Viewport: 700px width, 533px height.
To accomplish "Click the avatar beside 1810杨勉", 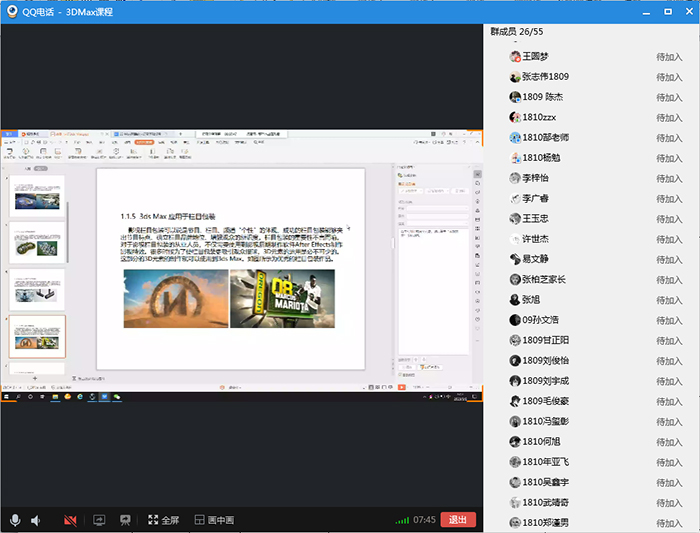I will pyautogui.click(x=515, y=158).
